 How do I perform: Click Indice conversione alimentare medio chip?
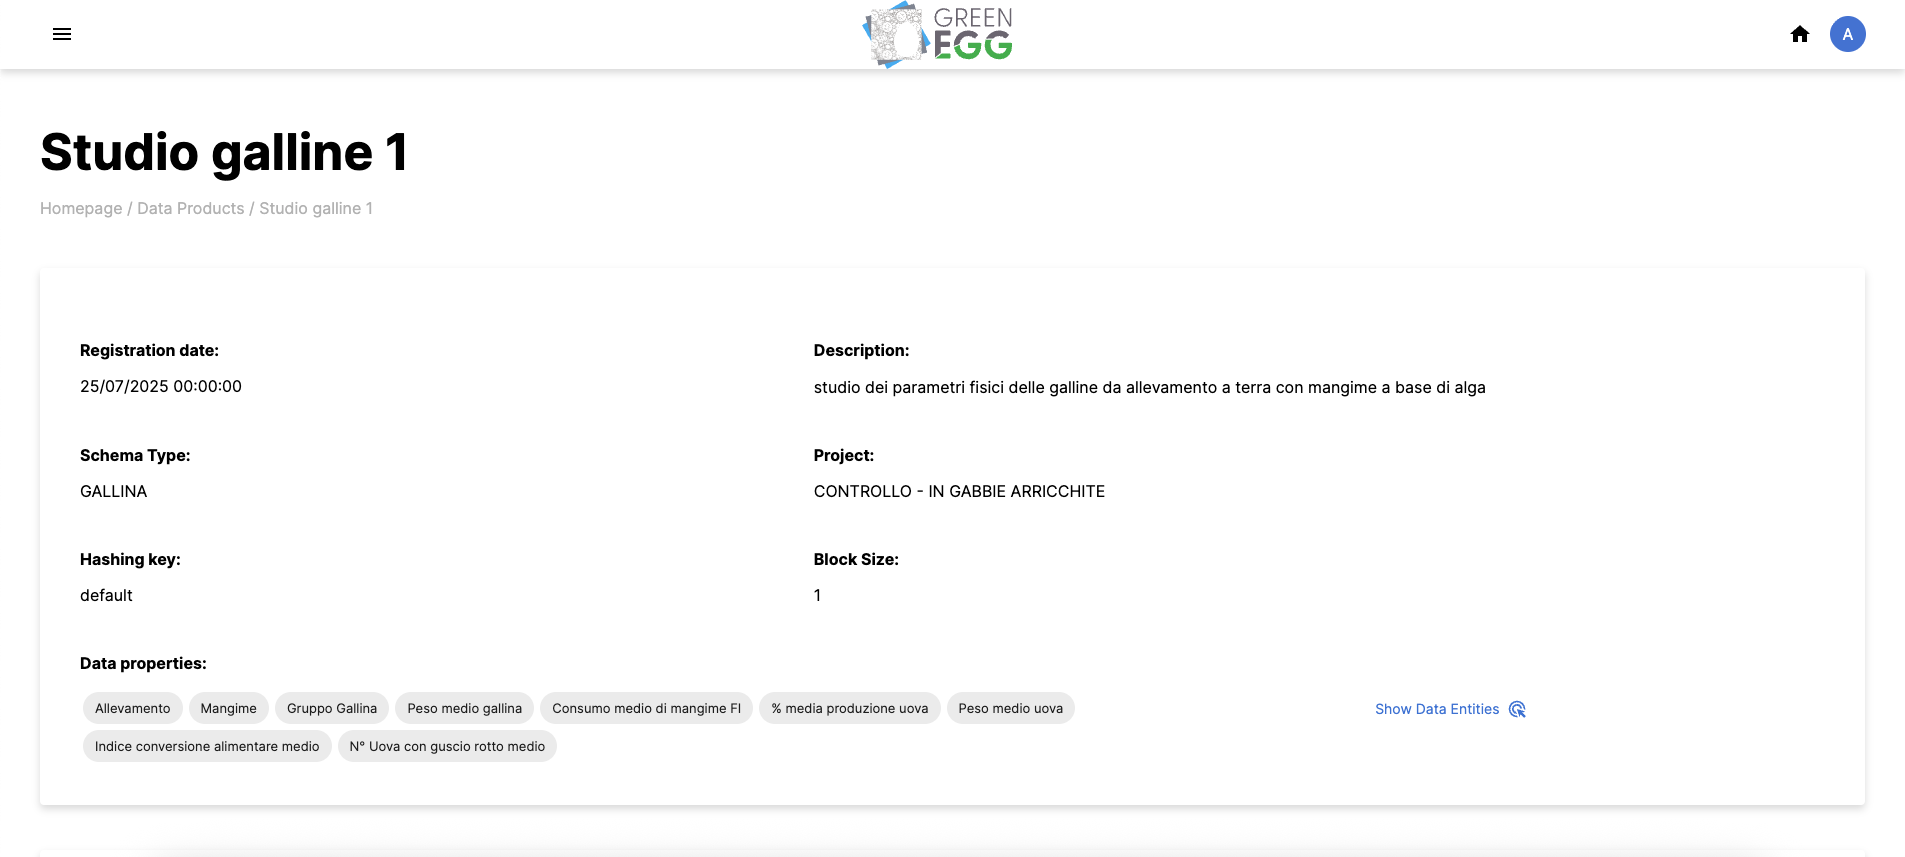[x=207, y=746]
